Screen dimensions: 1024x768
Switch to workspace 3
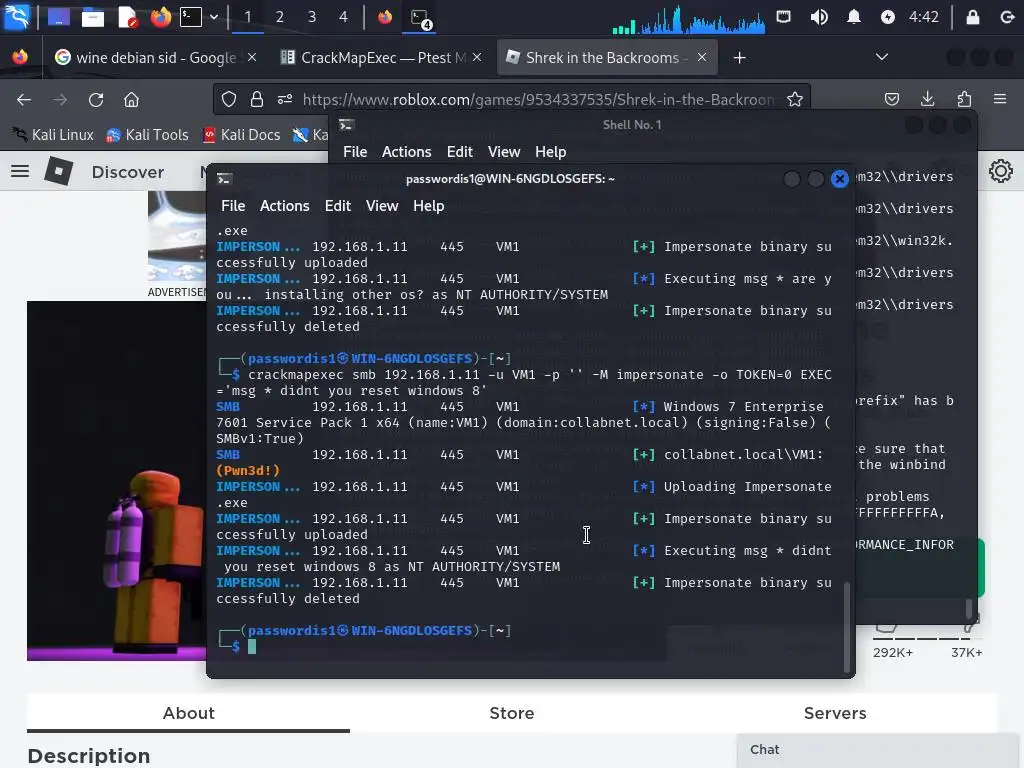tap(312, 17)
